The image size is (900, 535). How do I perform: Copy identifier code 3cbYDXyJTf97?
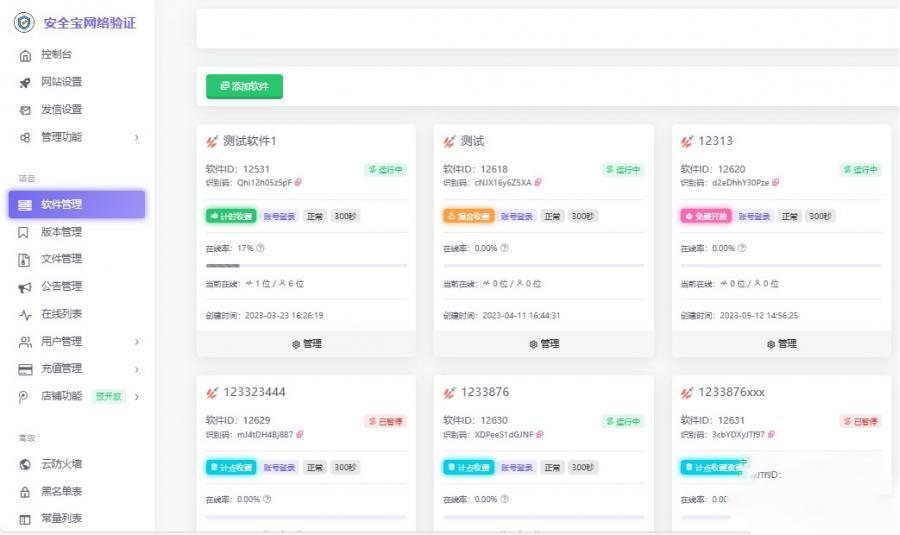[x=771, y=435]
